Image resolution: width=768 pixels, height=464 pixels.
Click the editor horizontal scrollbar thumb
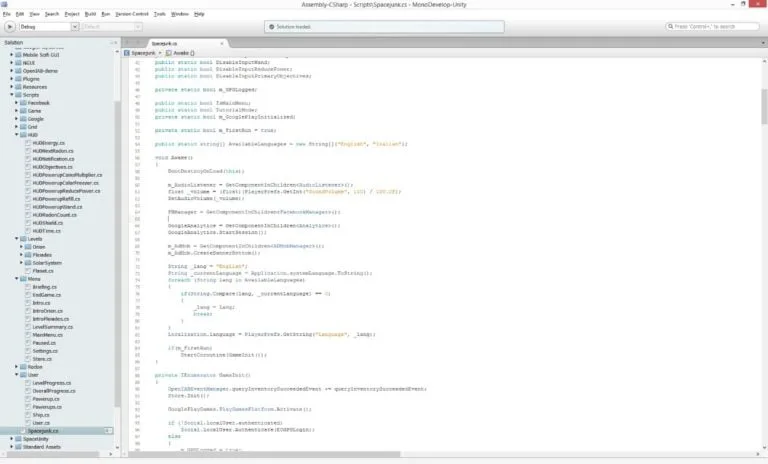[264, 454]
